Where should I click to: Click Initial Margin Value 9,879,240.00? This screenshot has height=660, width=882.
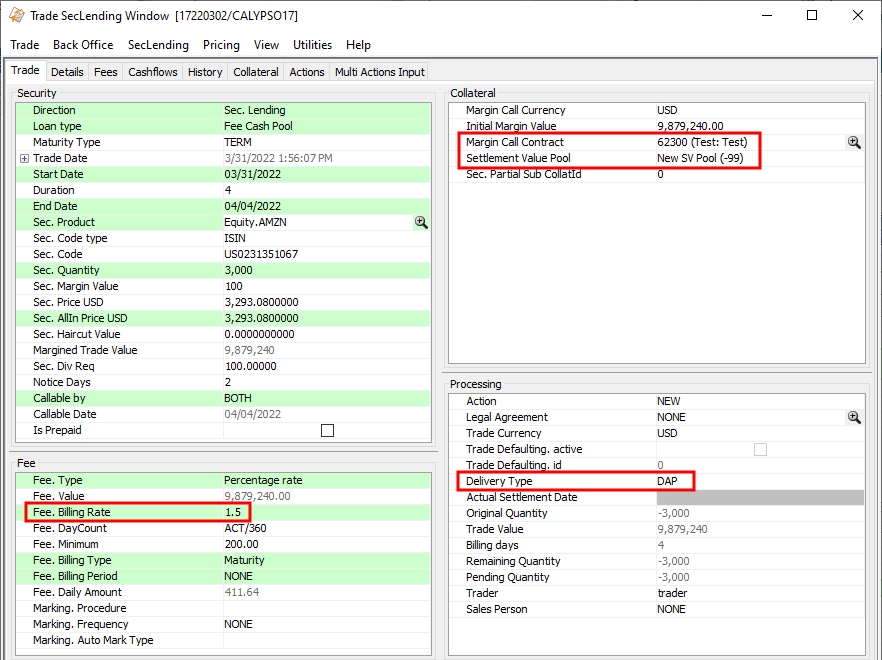pyautogui.click(x=690, y=126)
